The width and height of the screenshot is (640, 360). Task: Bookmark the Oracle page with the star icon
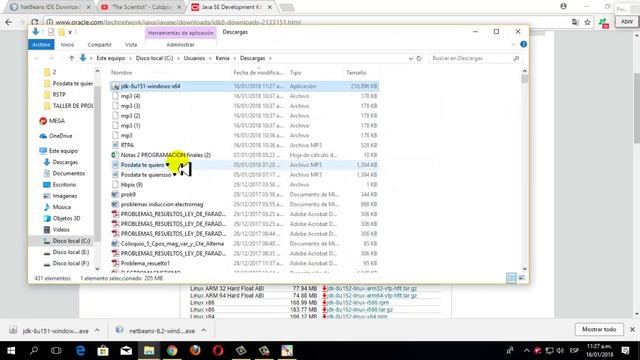pyautogui.click(x=587, y=22)
